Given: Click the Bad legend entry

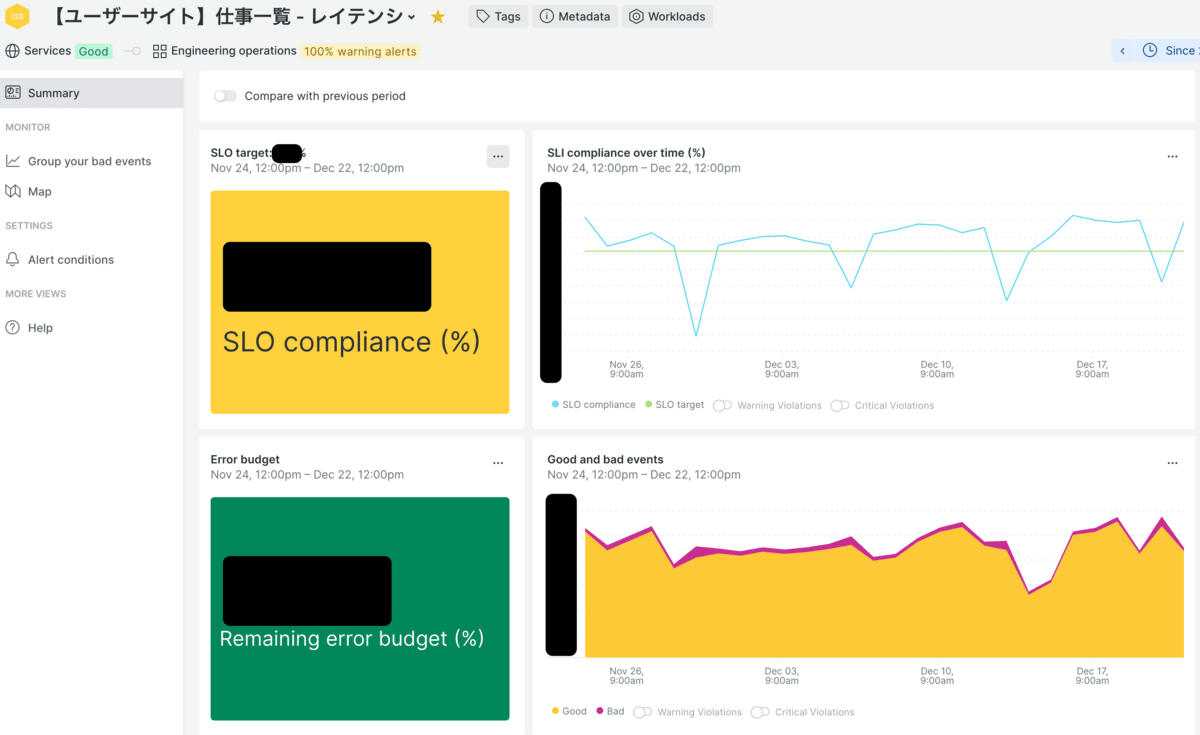Looking at the screenshot, I should pos(610,712).
